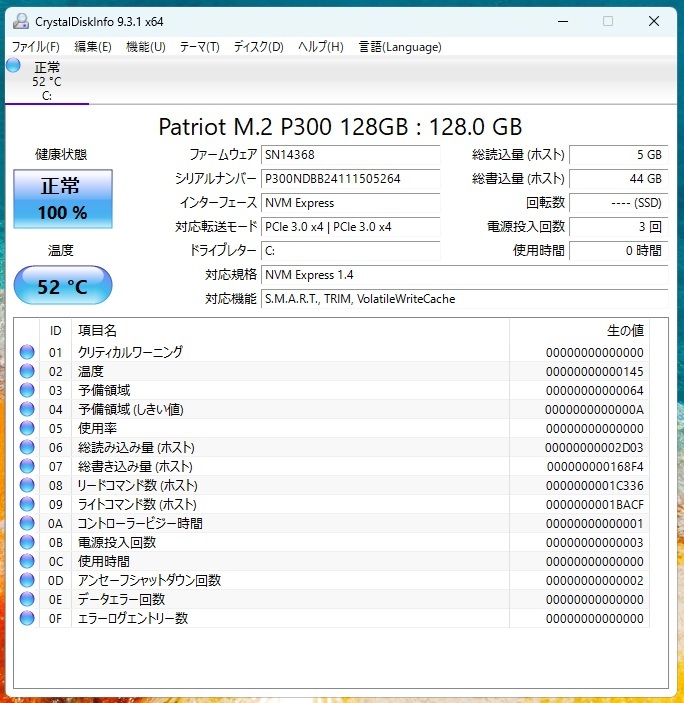Click status orb for 04 予備領域 (しきい値) row
Image resolution: width=684 pixels, height=703 pixels.
click(27, 409)
